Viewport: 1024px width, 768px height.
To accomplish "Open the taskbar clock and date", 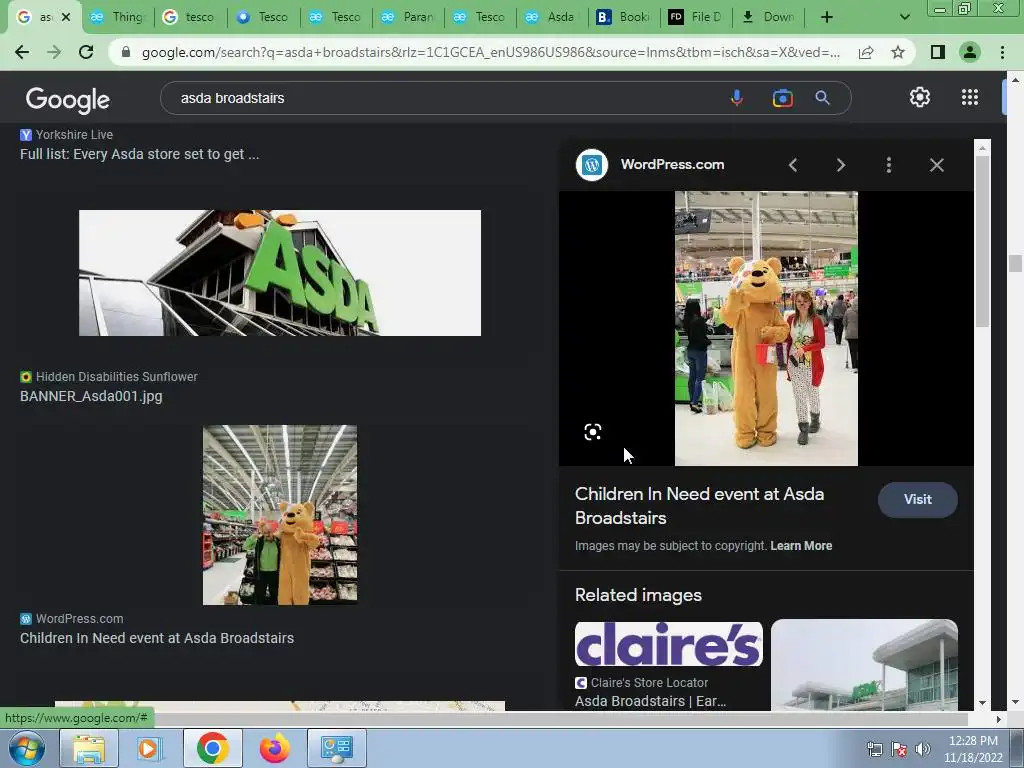I will [973, 749].
